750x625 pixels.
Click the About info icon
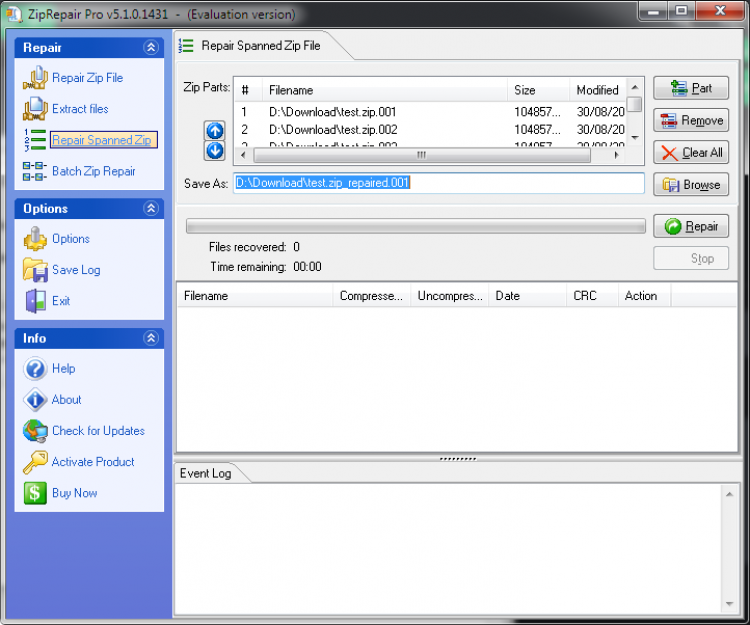[35, 400]
